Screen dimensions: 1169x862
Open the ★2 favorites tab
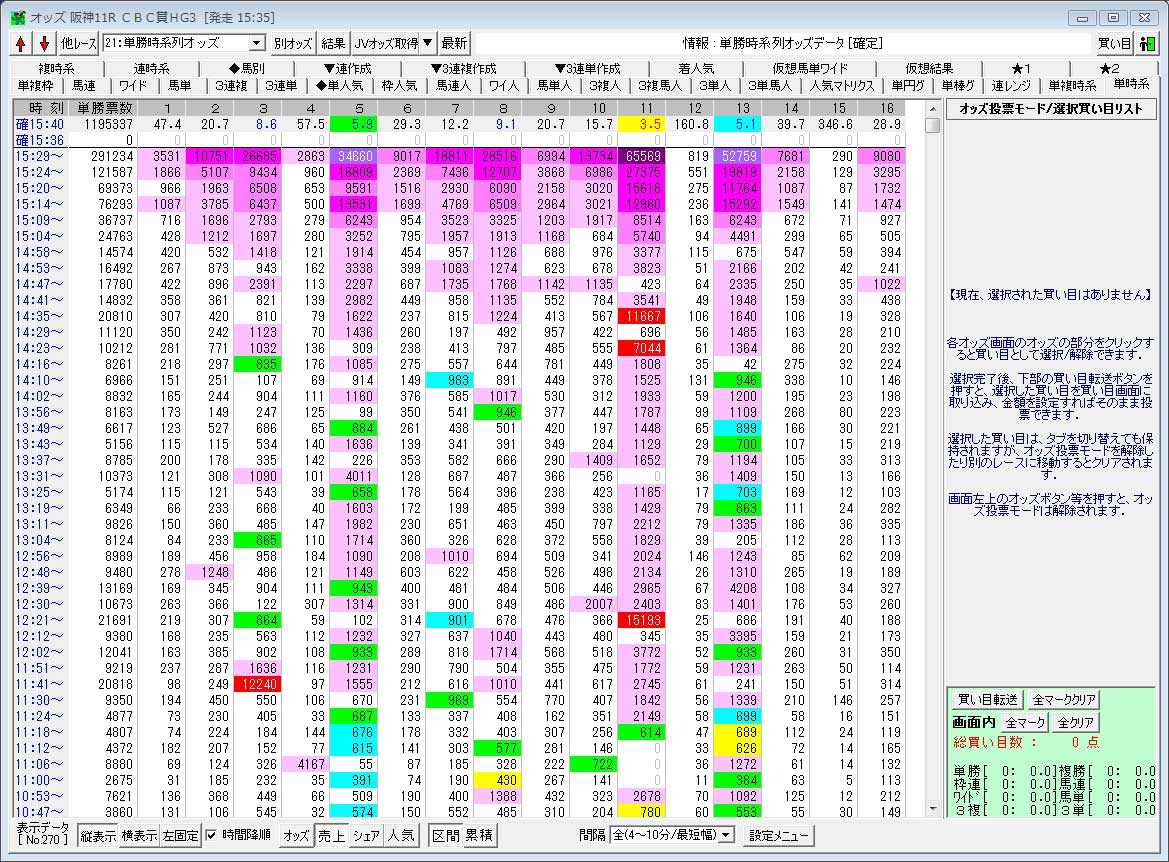point(1109,68)
